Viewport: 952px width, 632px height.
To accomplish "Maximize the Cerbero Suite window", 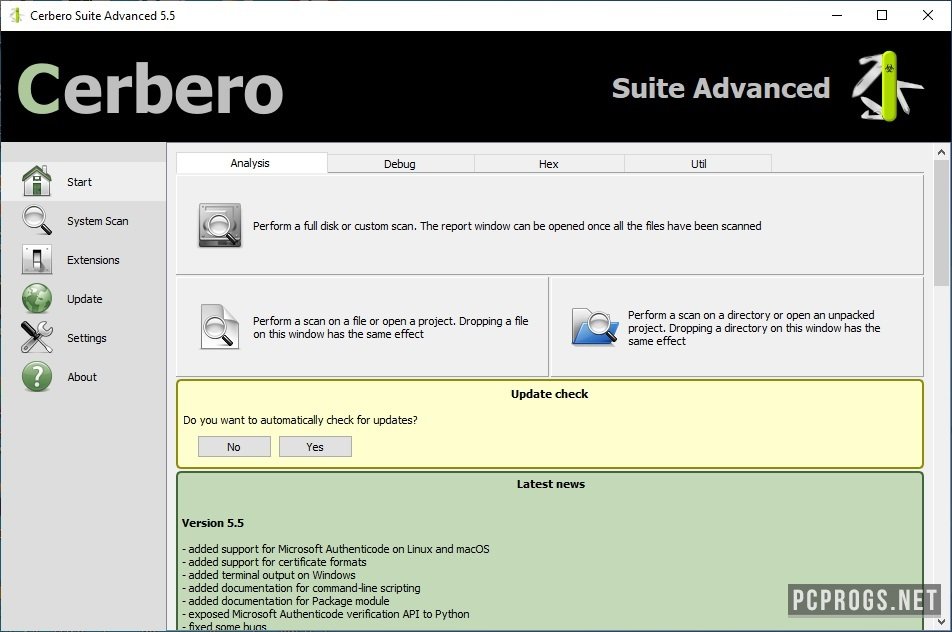I will point(882,15).
